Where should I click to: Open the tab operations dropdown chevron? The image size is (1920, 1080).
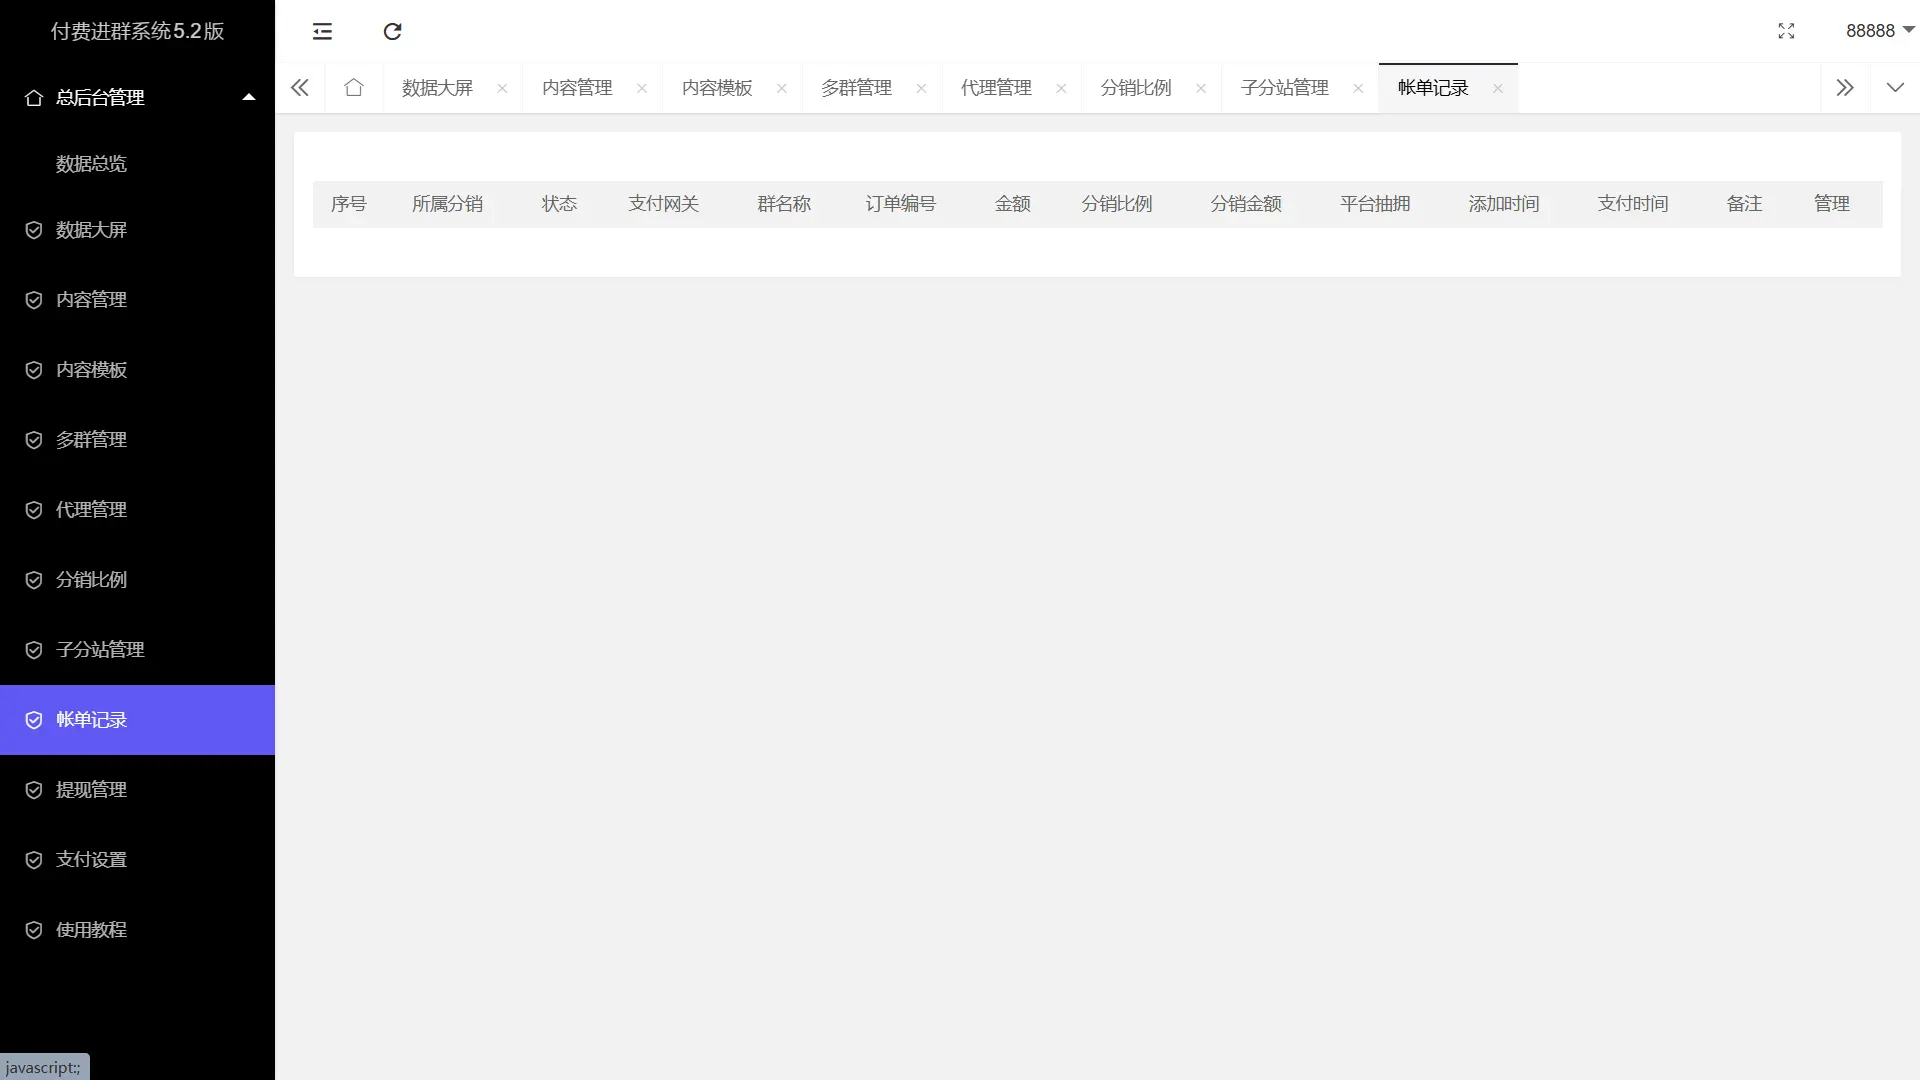[x=1896, y=87]
